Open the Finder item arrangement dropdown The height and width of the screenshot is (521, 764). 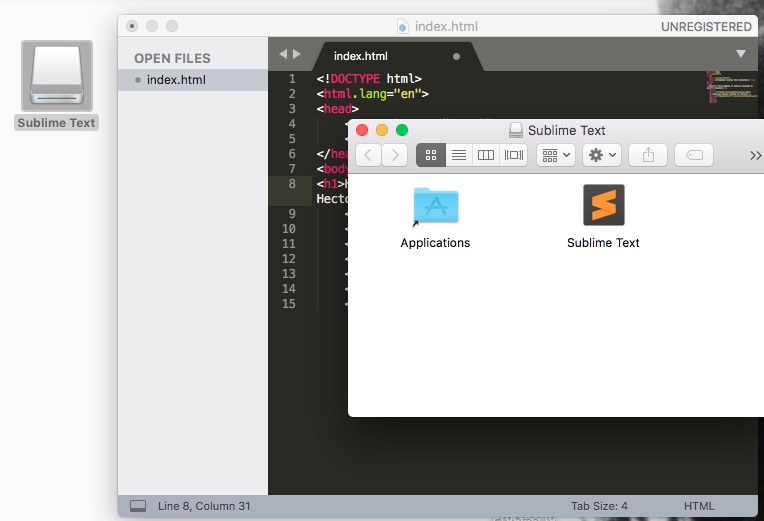(556, 155)
